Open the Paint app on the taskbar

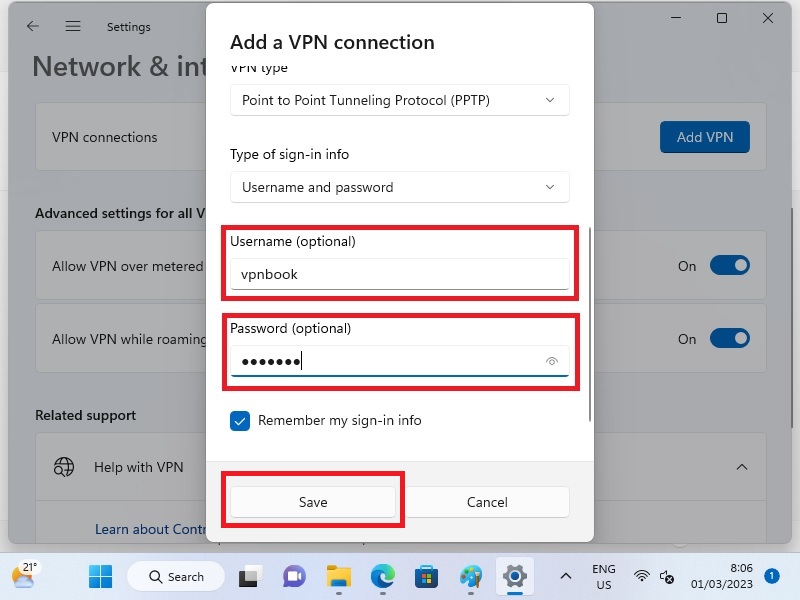coord(471,576)
